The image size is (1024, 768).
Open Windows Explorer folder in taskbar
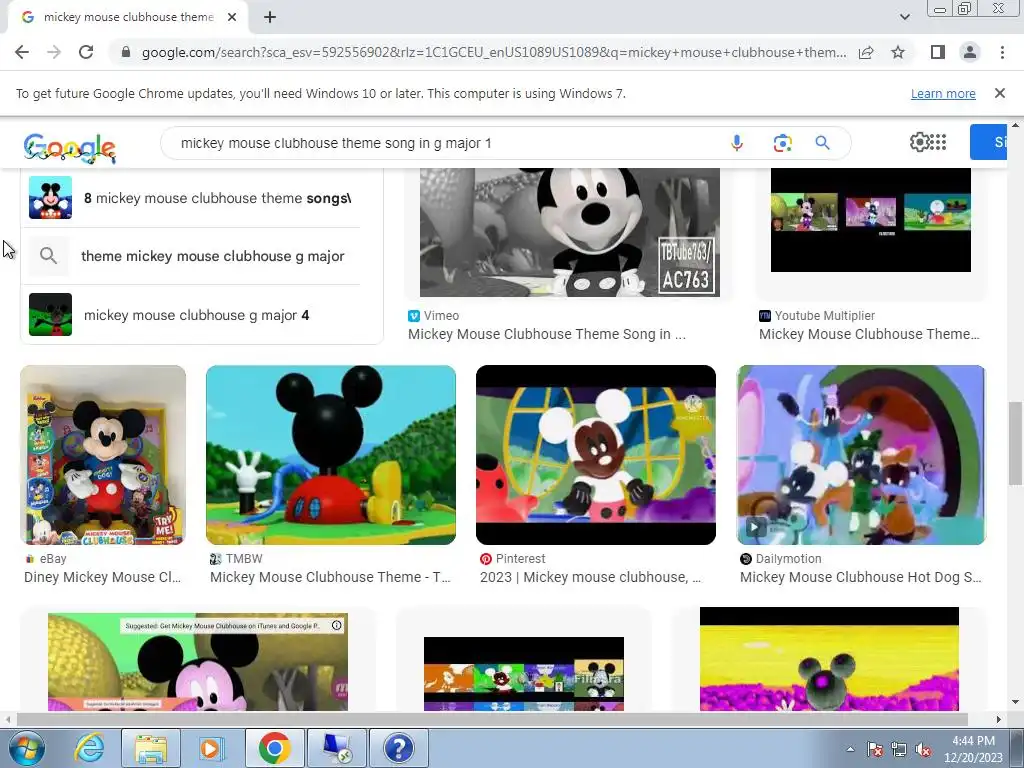[151, 748]
